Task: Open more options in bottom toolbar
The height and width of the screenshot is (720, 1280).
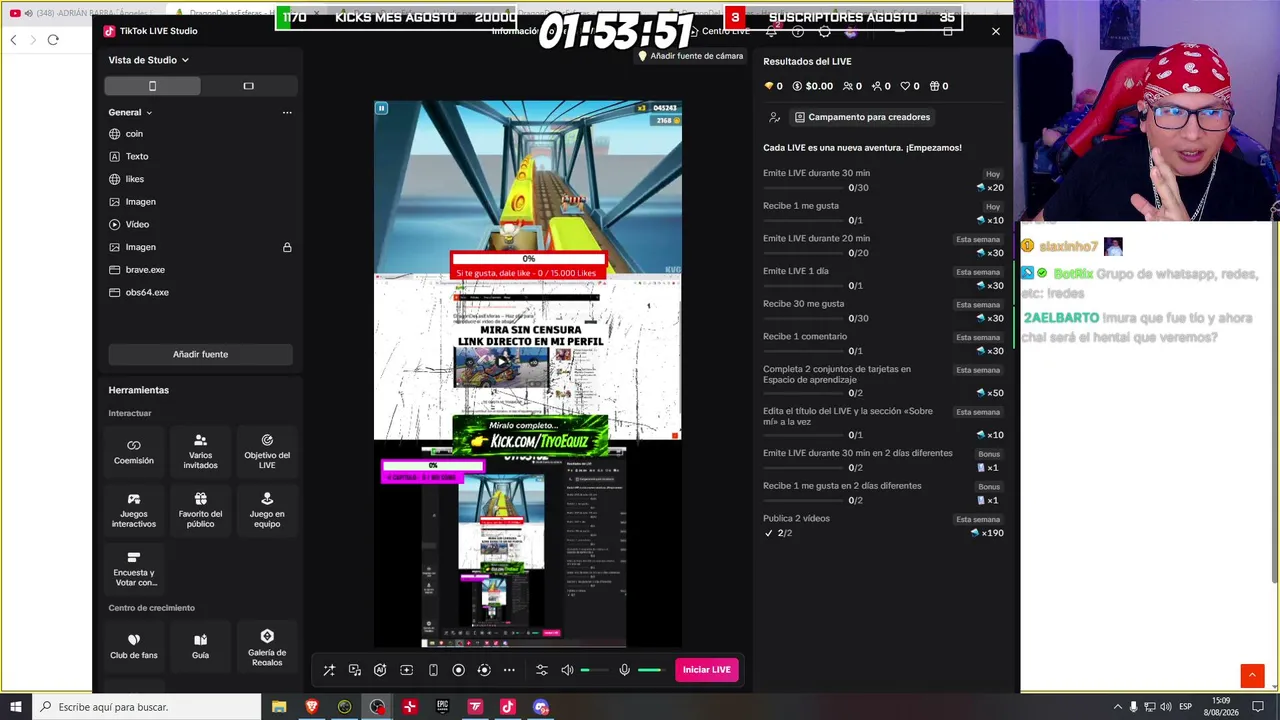Action: 509,670
